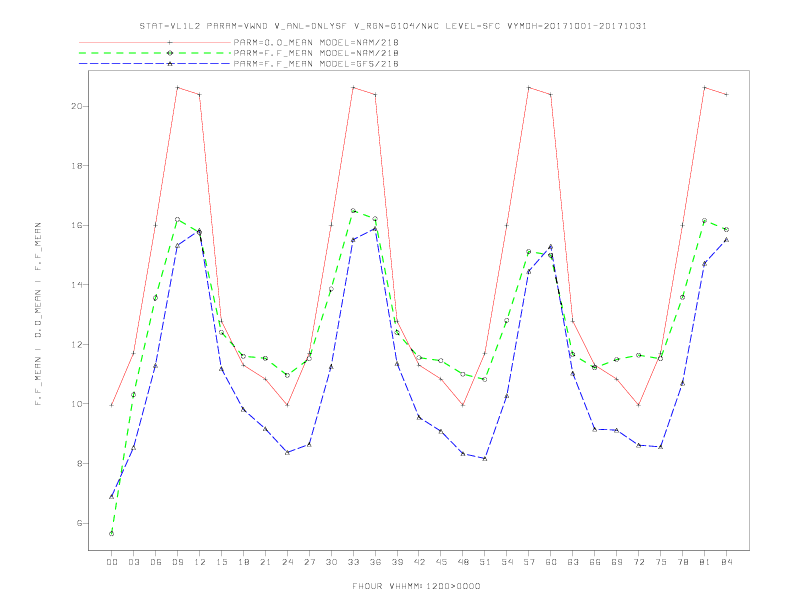Viewport: 792px width, 612px height.
Task: Click x-axis forecast hour label 33
Action: (x=353, y=562)
